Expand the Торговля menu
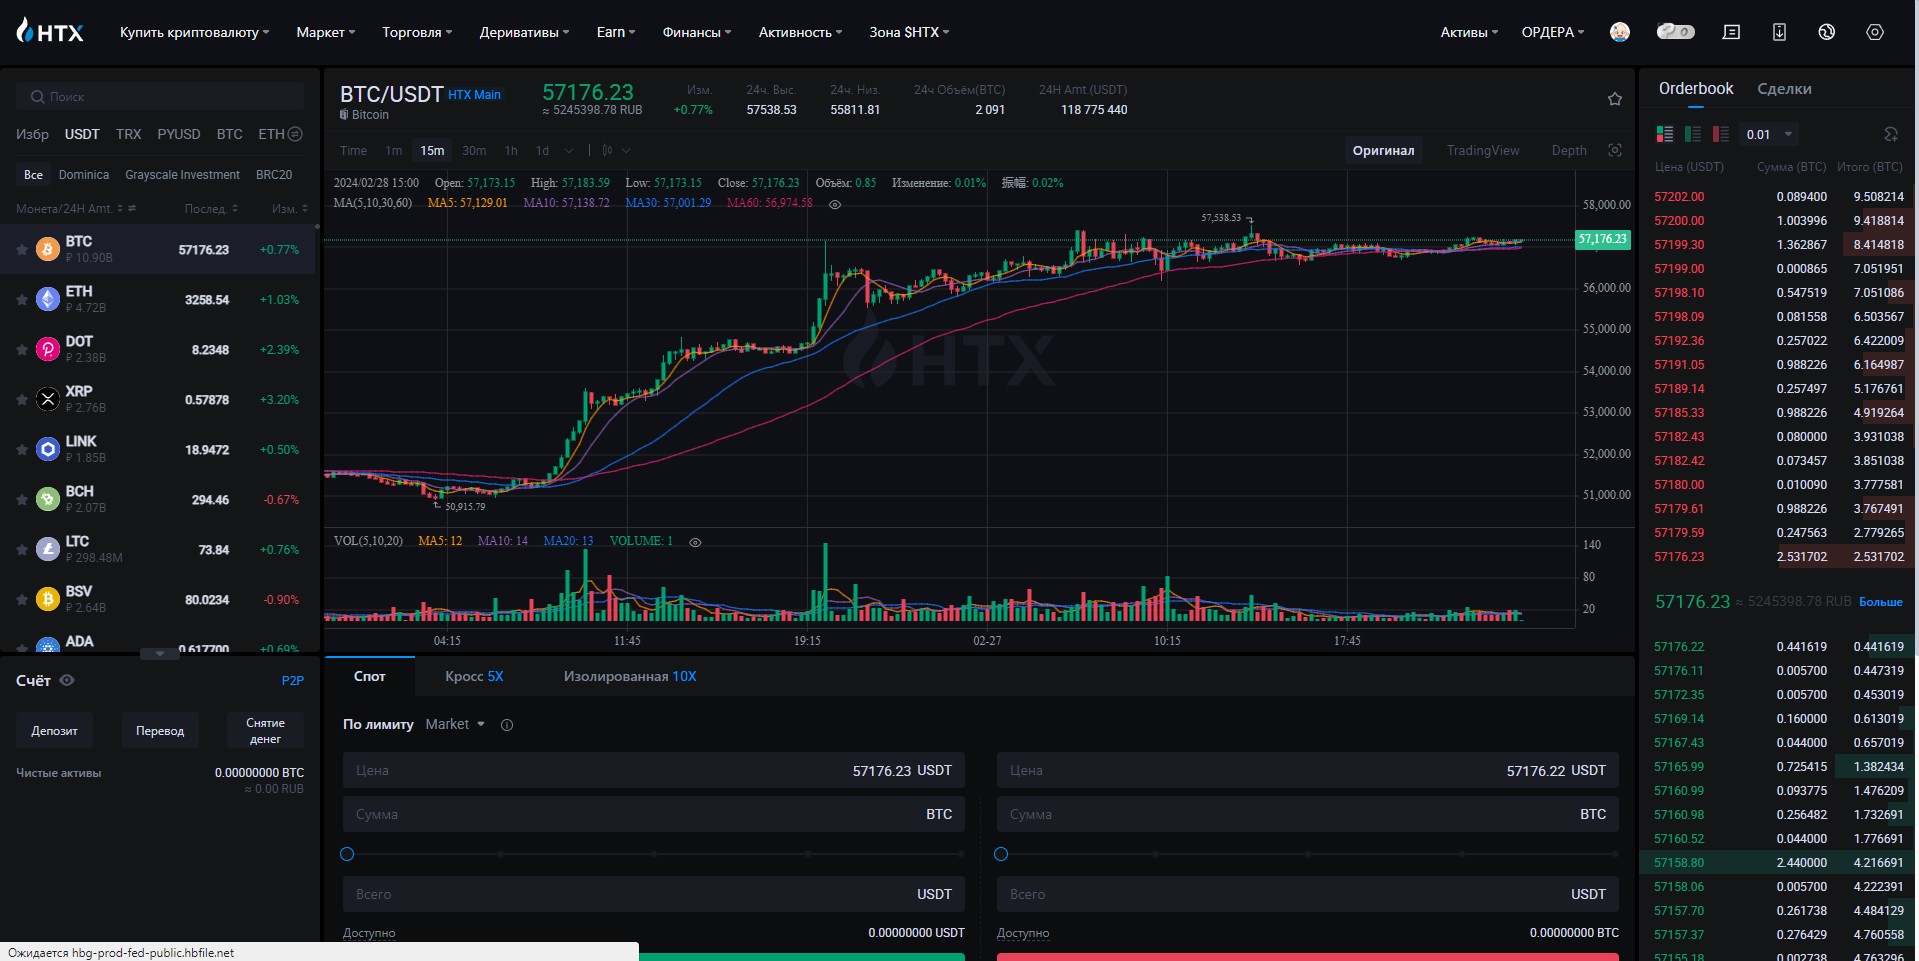This screenshot has height=961, width=1919. [417, 32]
